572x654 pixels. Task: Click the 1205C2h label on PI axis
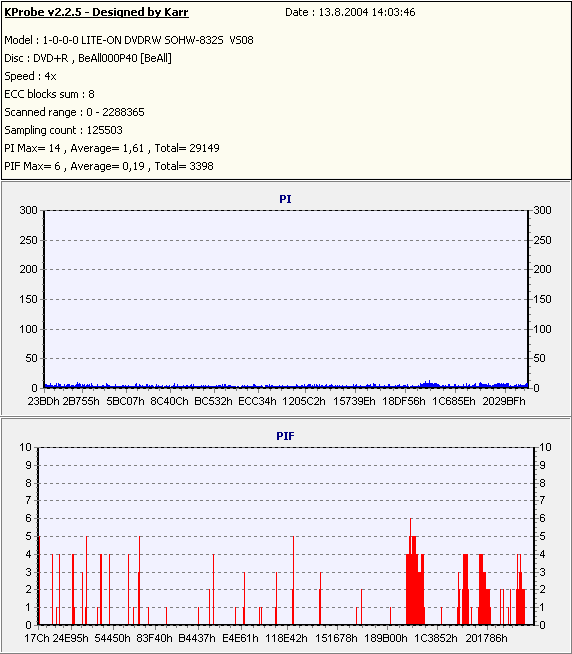click(x=304, y=401)
